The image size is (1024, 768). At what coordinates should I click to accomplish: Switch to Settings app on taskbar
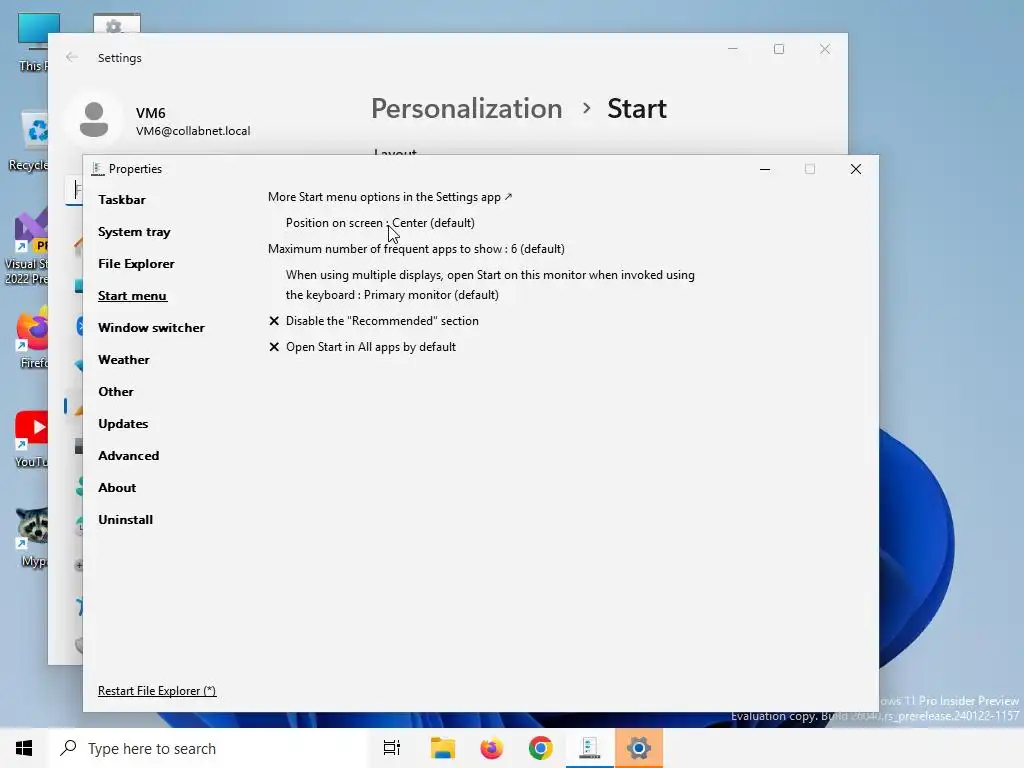pos(639,748)
